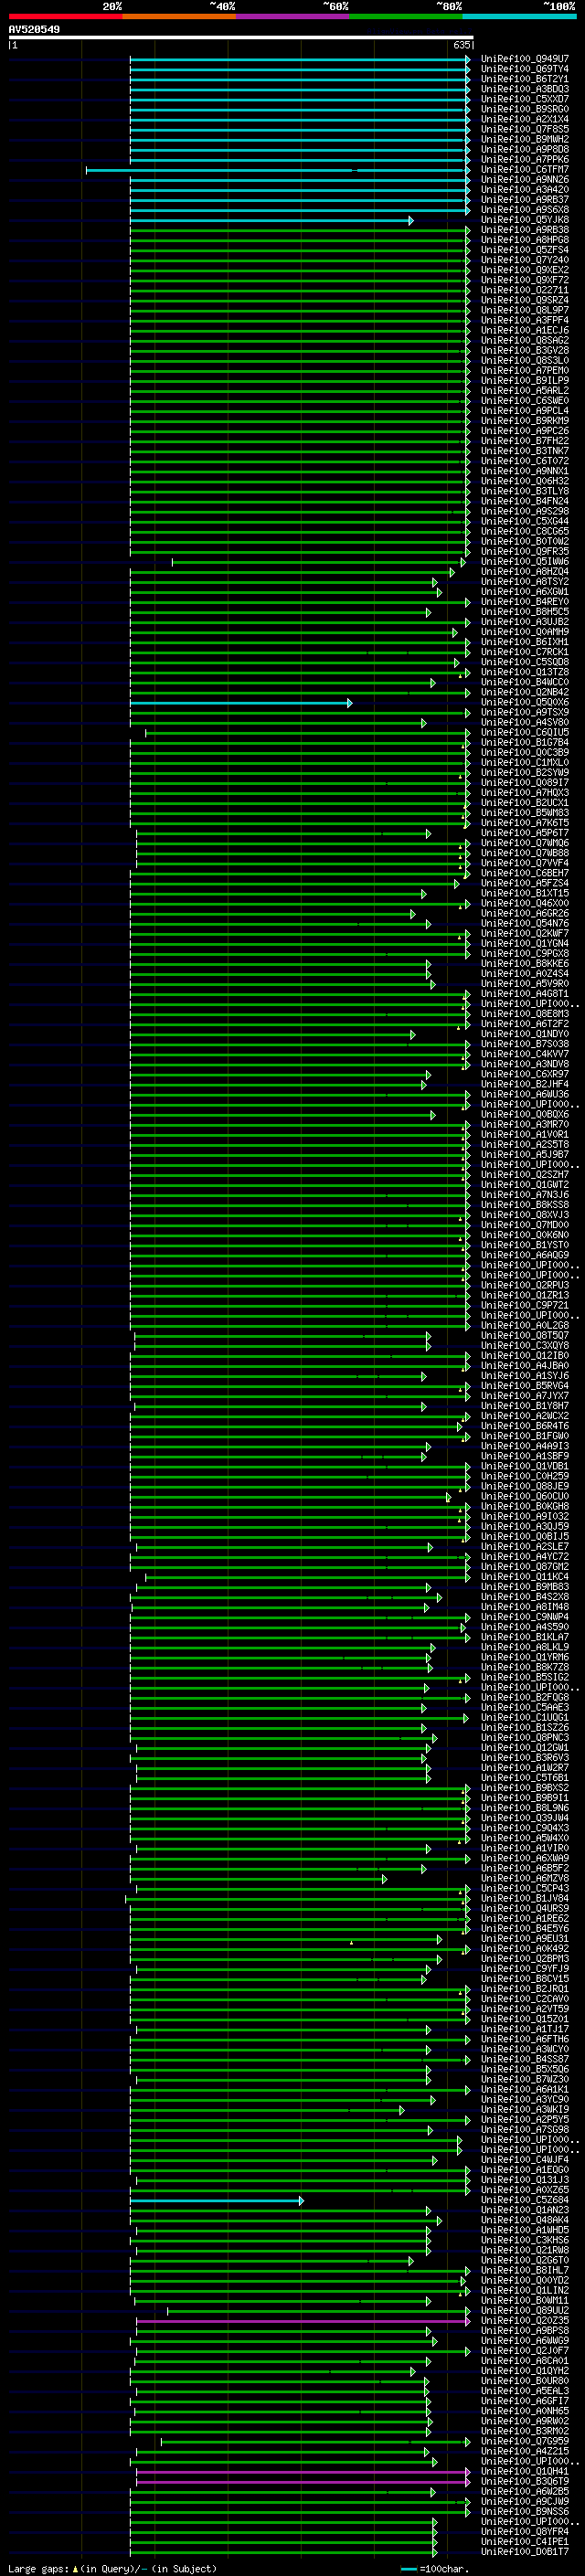
Task: Click the short cyan bar for UniRef100_C5Z684
Action: pyautogui.click(x=217, y=2200)
